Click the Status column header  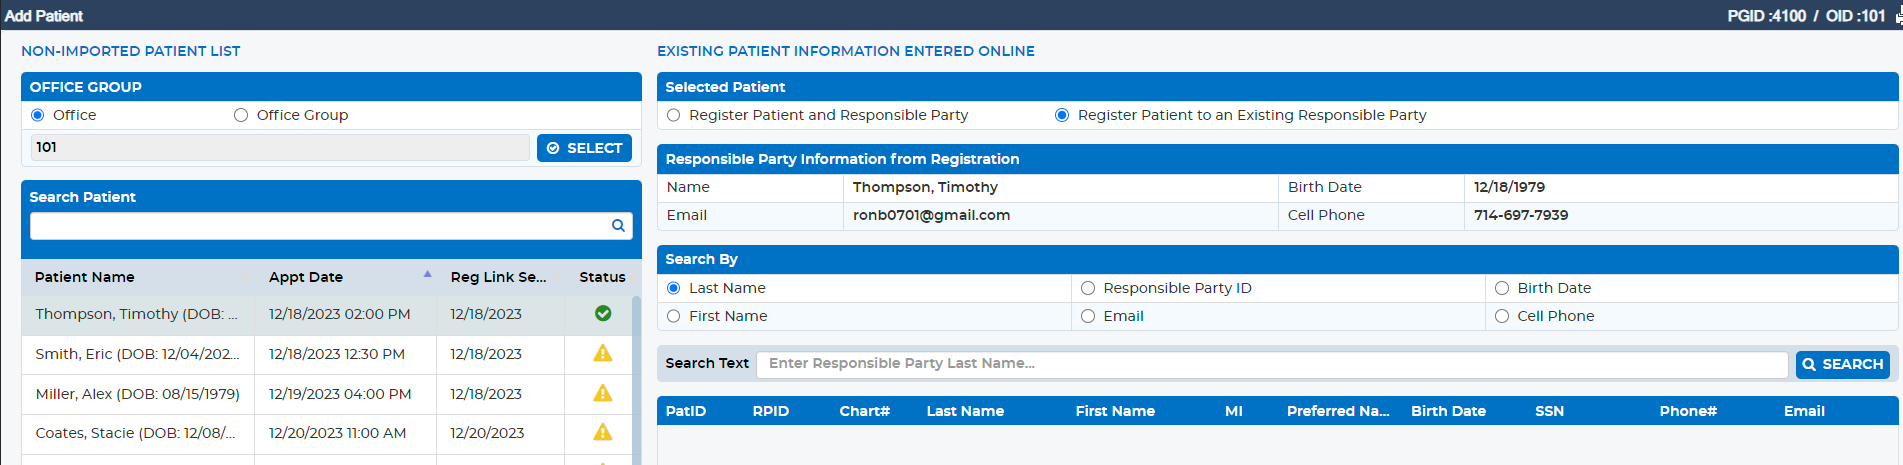click(602, 277)
